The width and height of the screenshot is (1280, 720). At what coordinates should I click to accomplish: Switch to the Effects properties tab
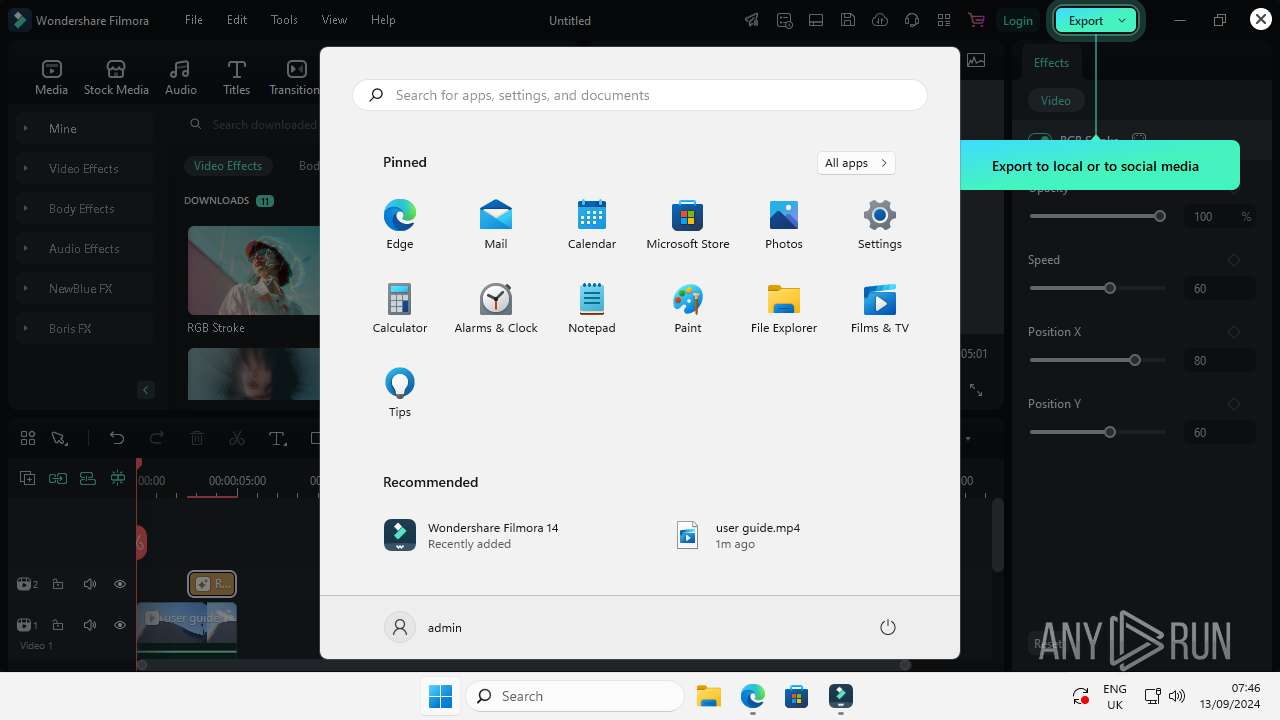click(1051, 62)
